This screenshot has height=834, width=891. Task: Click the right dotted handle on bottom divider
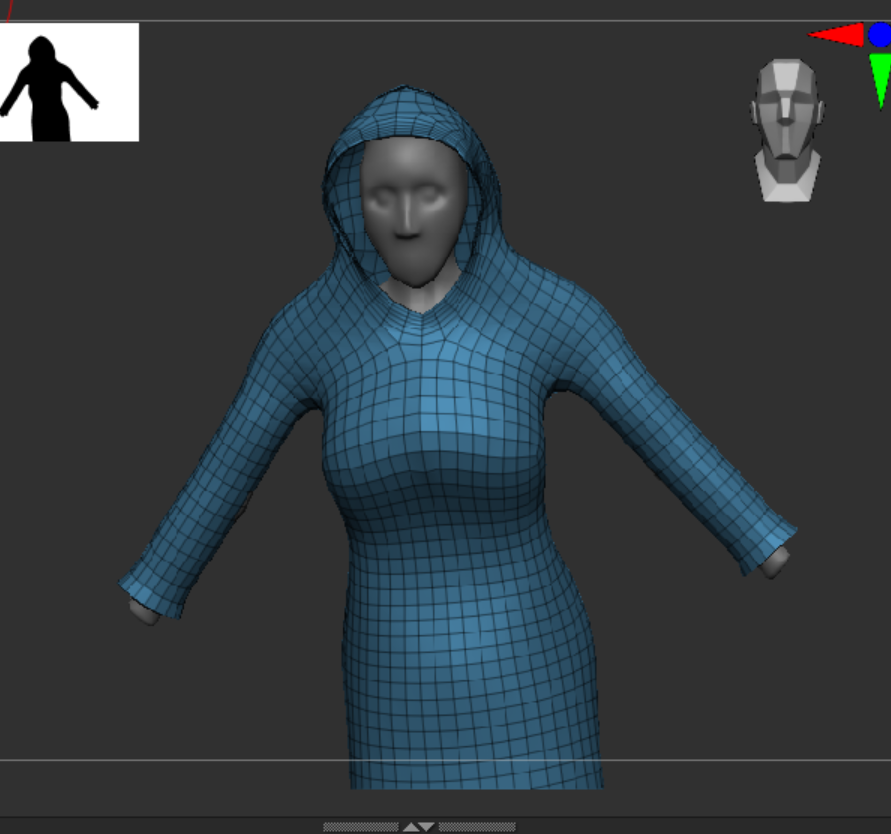pyautogui.click(x=478, y=827)
